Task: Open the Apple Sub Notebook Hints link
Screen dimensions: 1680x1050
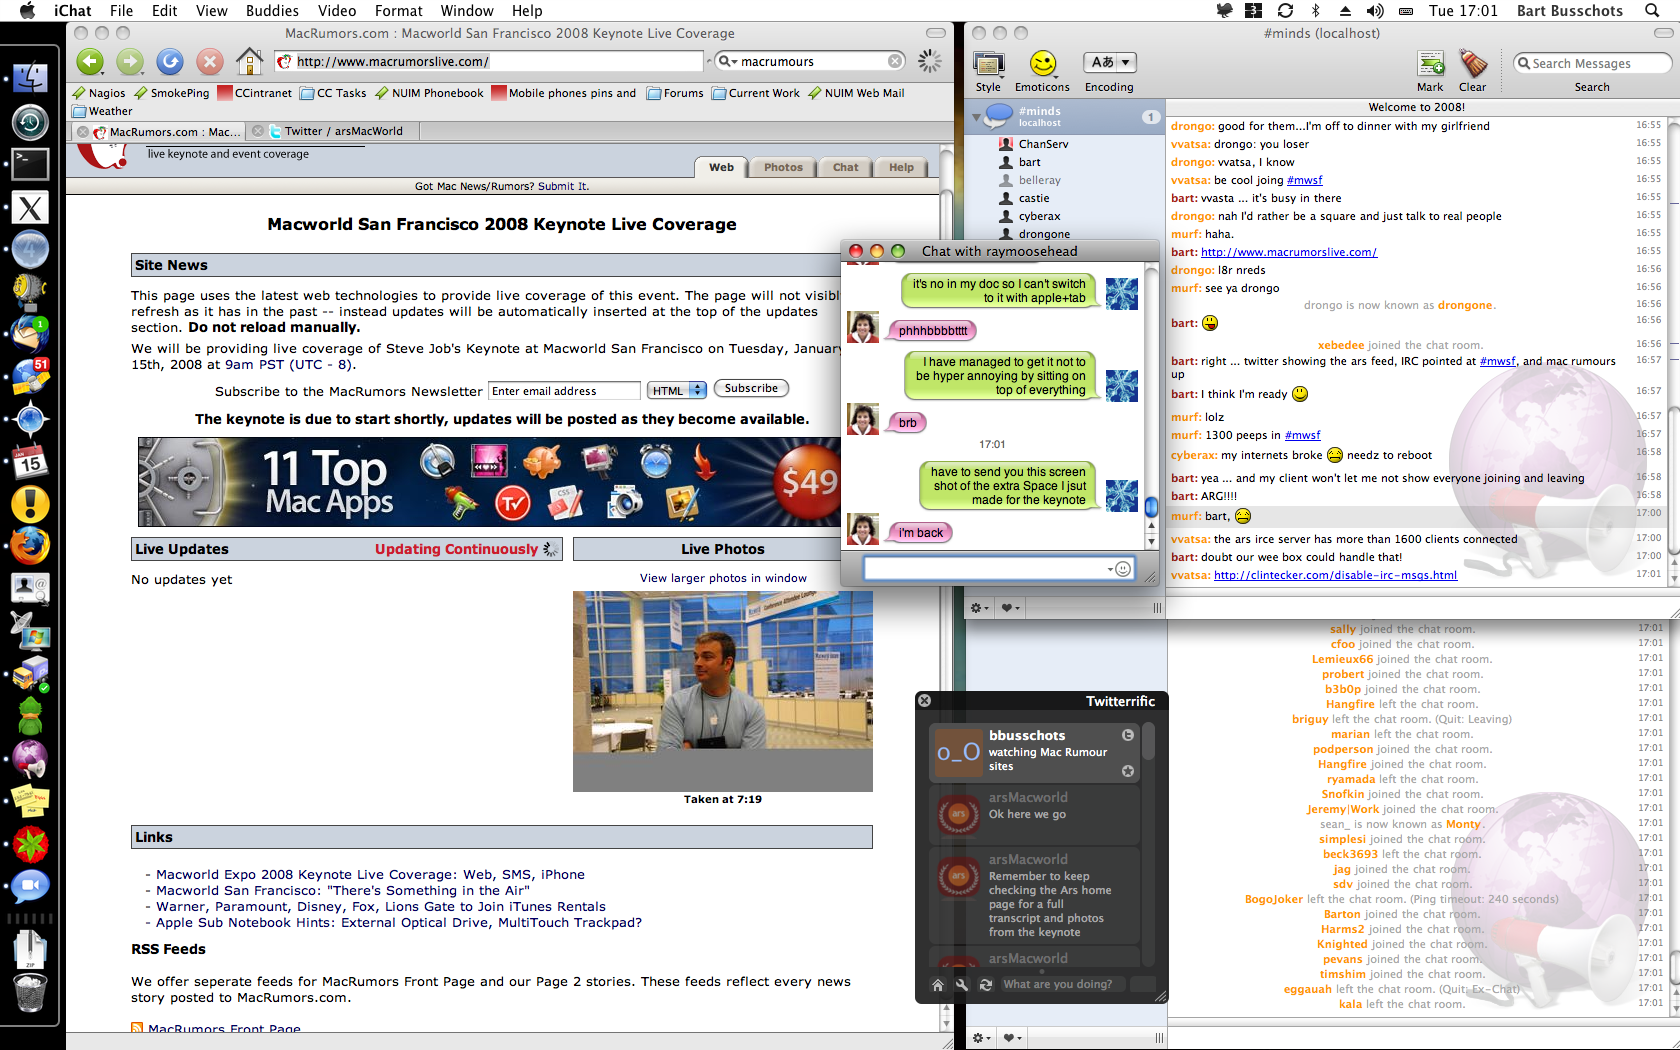Action: coord(399,923)
